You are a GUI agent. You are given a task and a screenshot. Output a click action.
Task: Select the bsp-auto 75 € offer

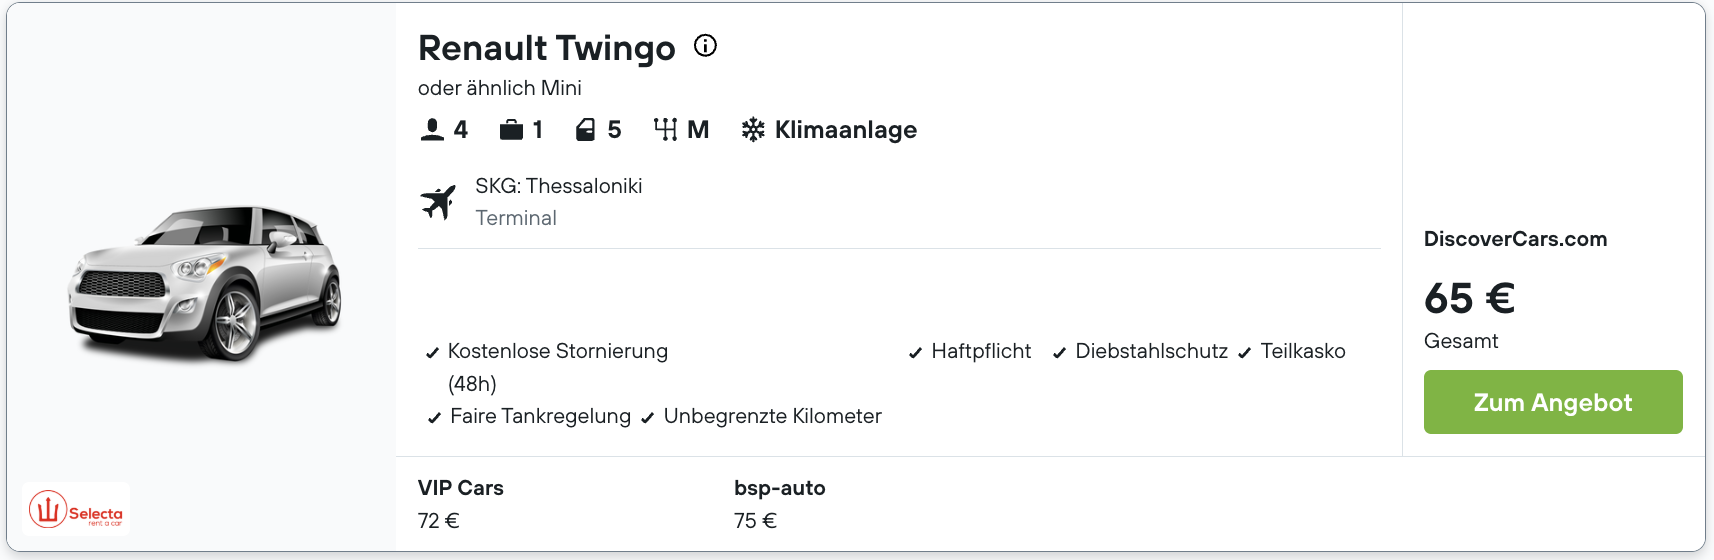[x=779, y=503]
